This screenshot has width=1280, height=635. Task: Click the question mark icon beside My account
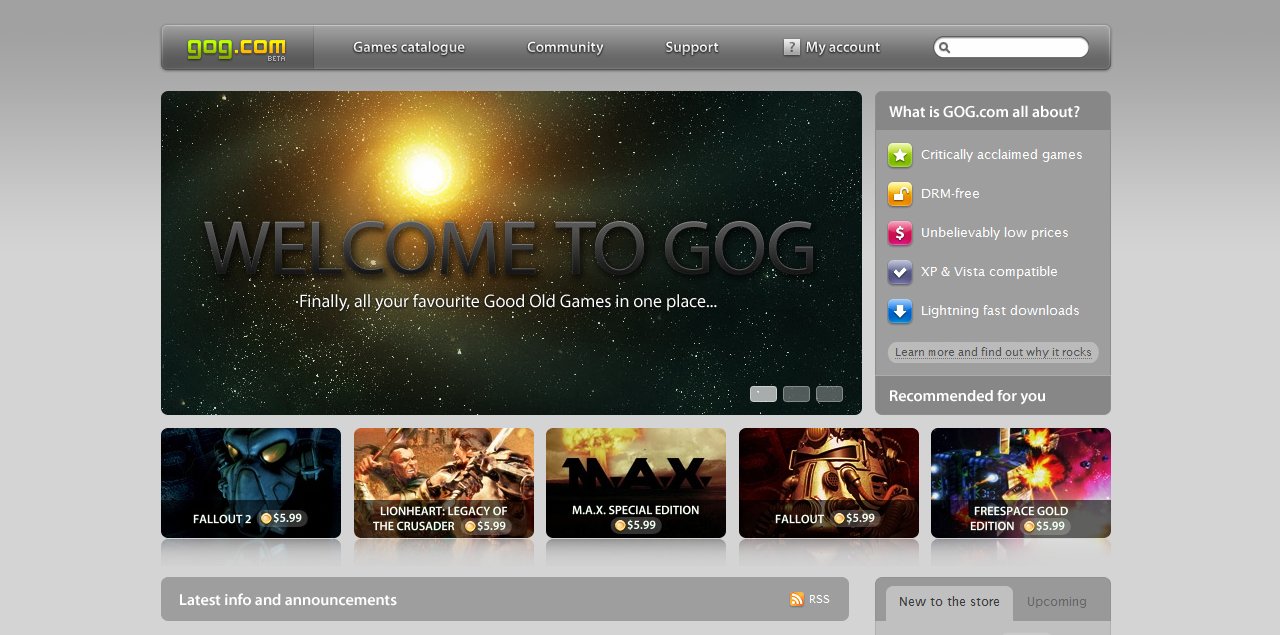point(792,47)
